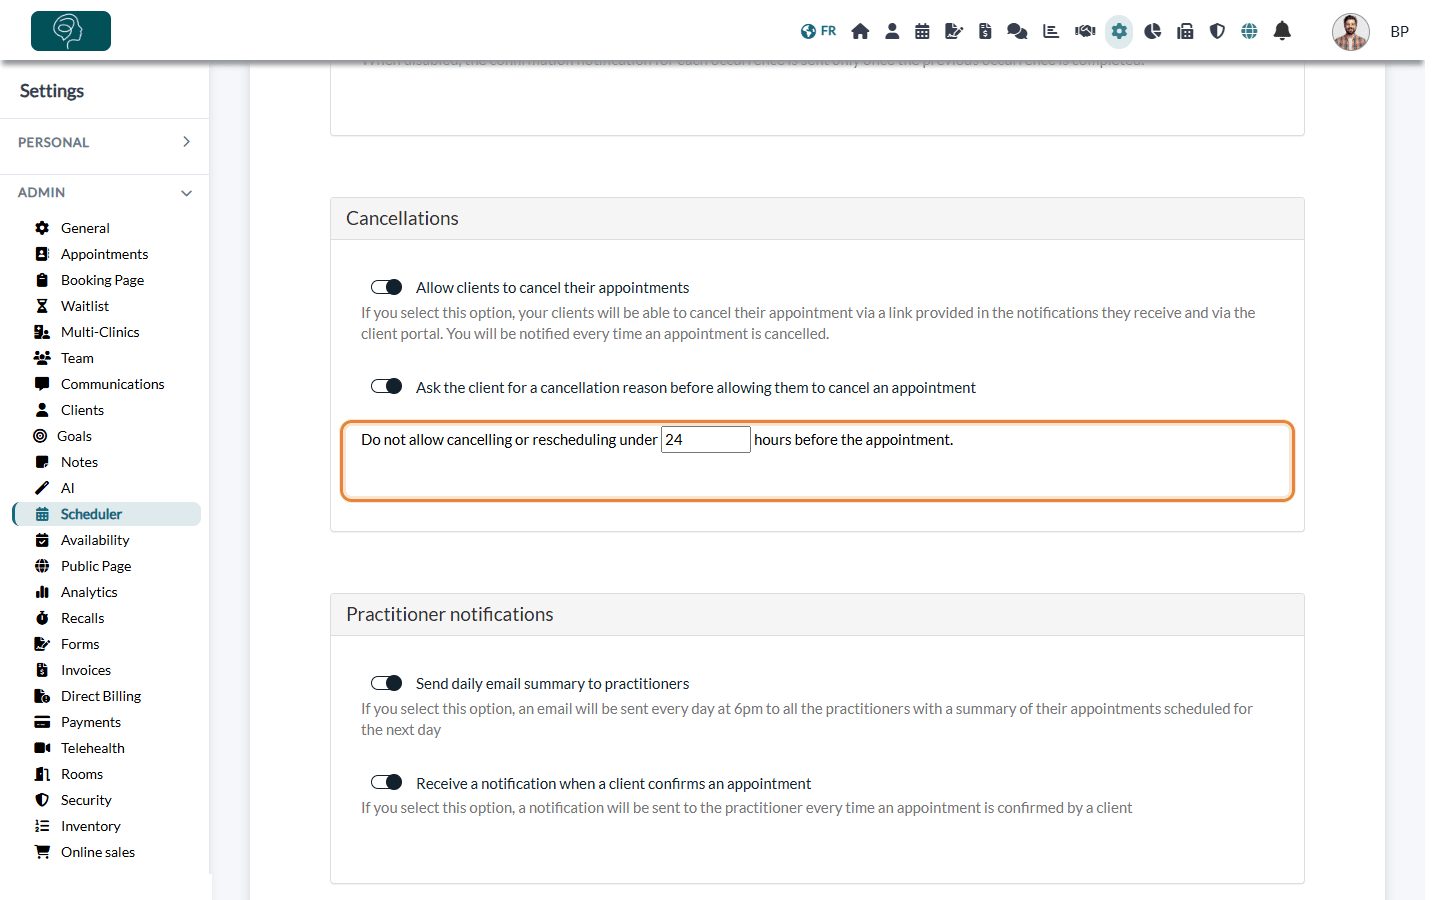Viewport: 1440px width, 900px height.
Task: Go to Multi-Clinics settings
Action: click(100, 332)
